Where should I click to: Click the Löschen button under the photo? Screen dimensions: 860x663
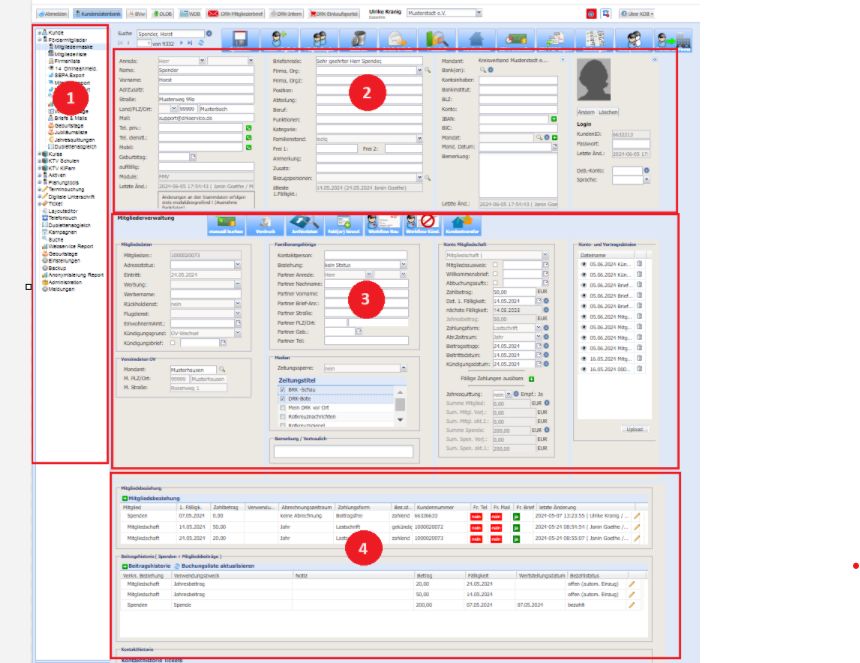610,113
